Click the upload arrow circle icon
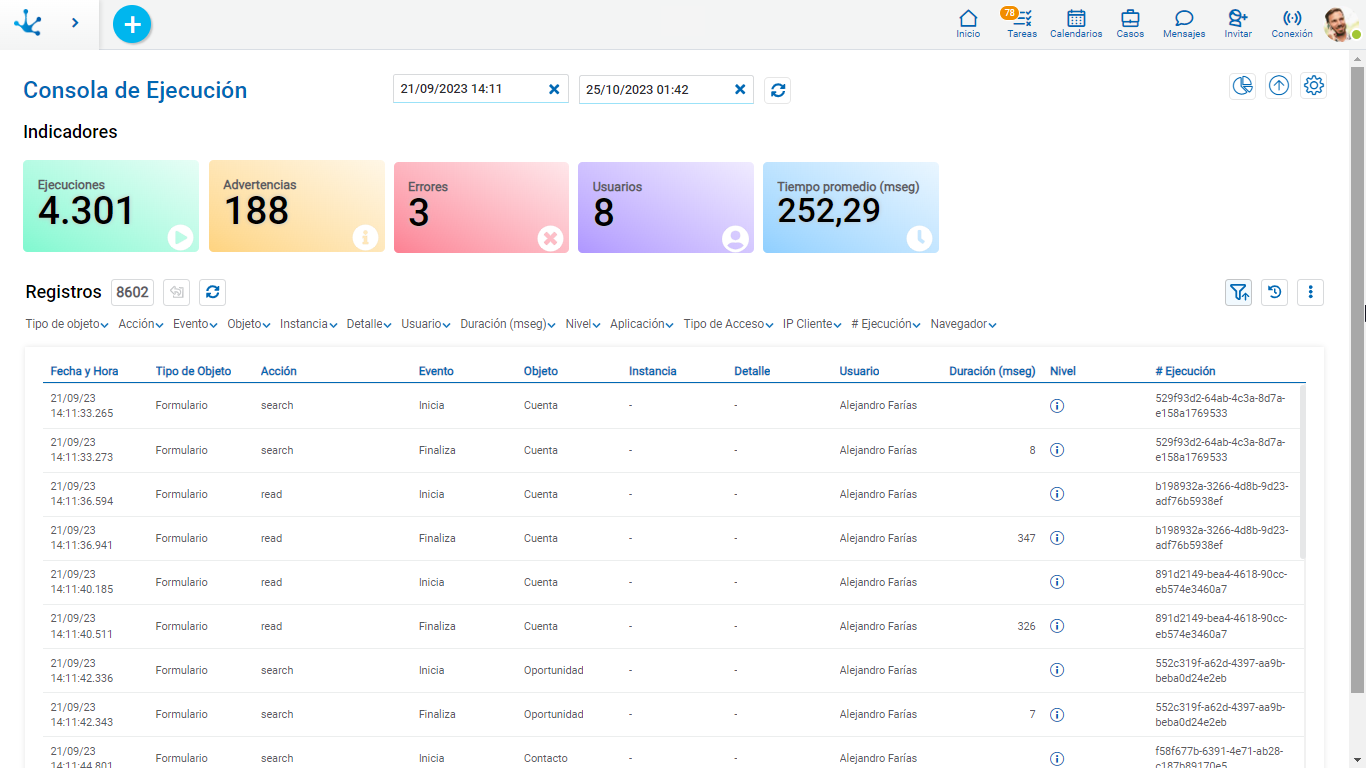The image size is (1366, 768). (1278, 86)
